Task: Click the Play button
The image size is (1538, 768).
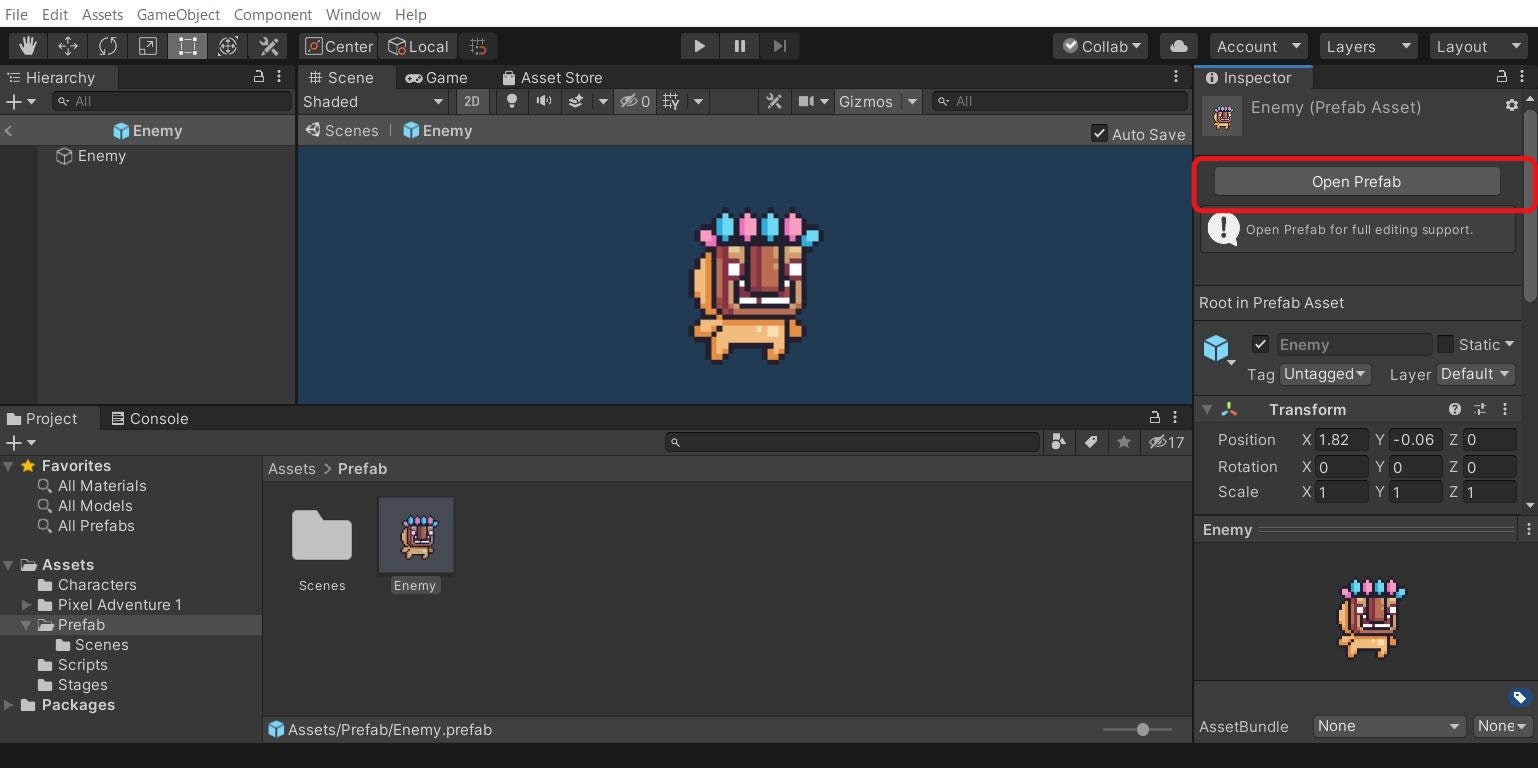Action: click(699, 46)
